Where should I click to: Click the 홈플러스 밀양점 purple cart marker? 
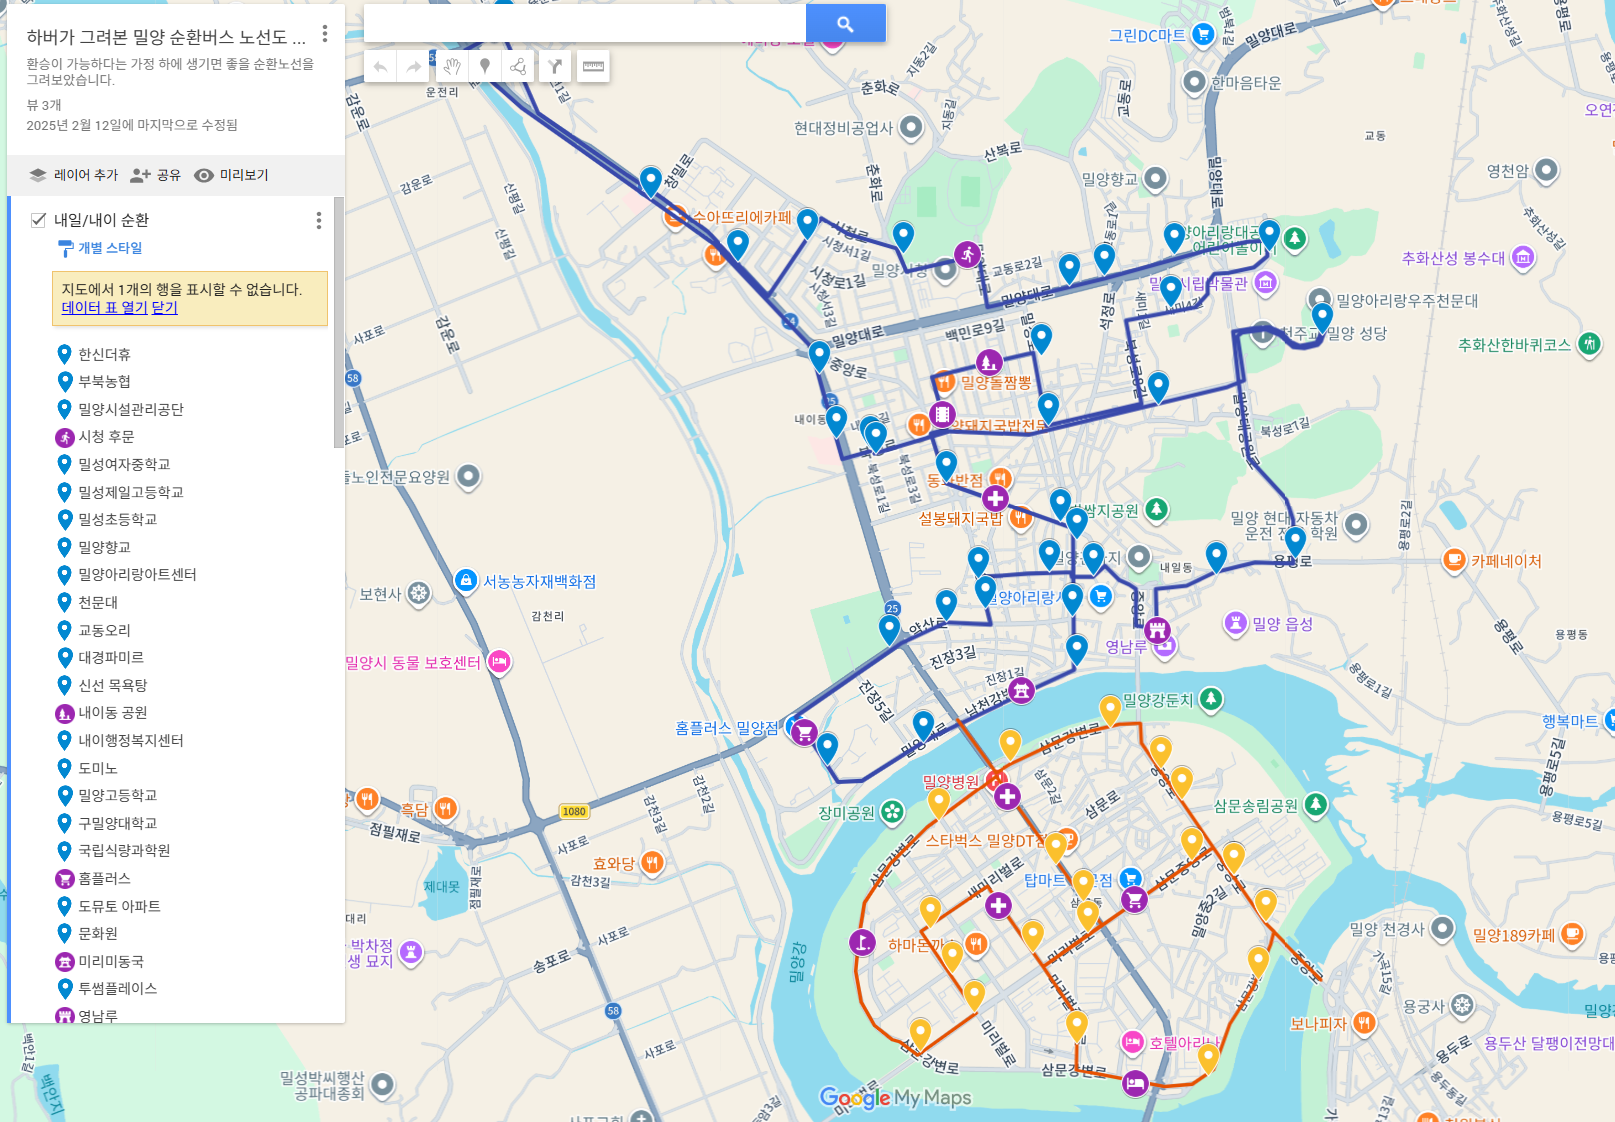(804, 733)
